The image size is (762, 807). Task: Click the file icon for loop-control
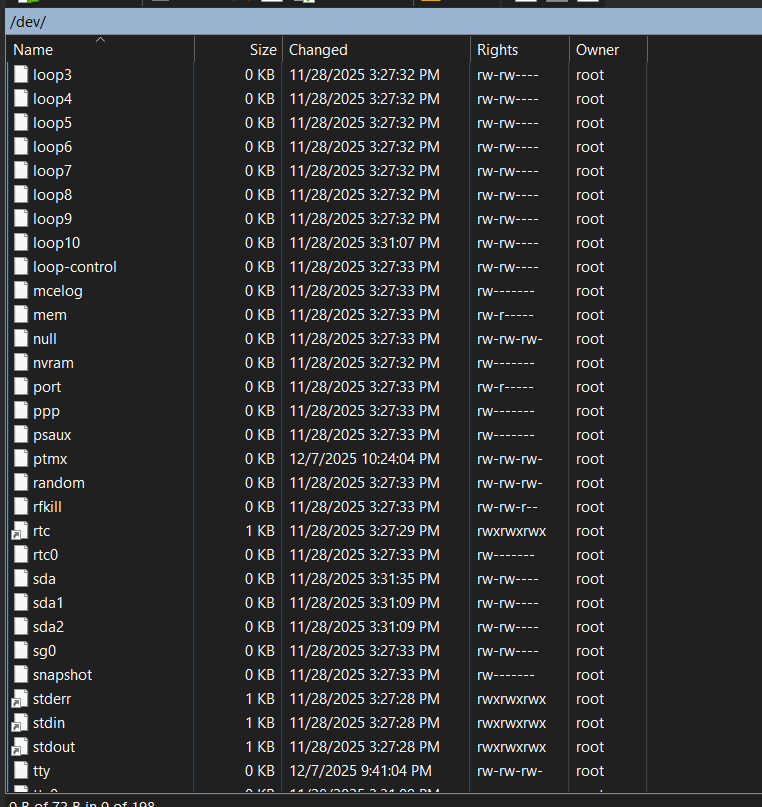pyautogui.click(x=21, y=267)
